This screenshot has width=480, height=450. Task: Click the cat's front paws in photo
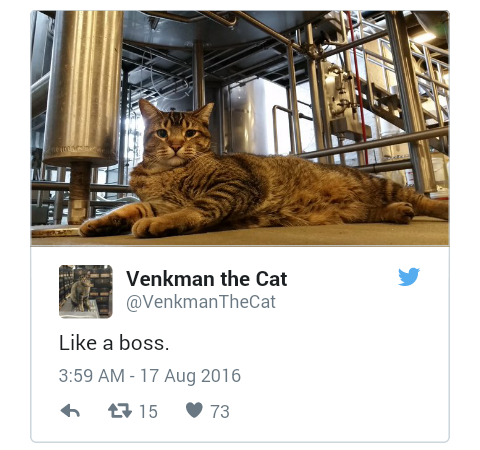pyautogui.click(x=133, y=226)
